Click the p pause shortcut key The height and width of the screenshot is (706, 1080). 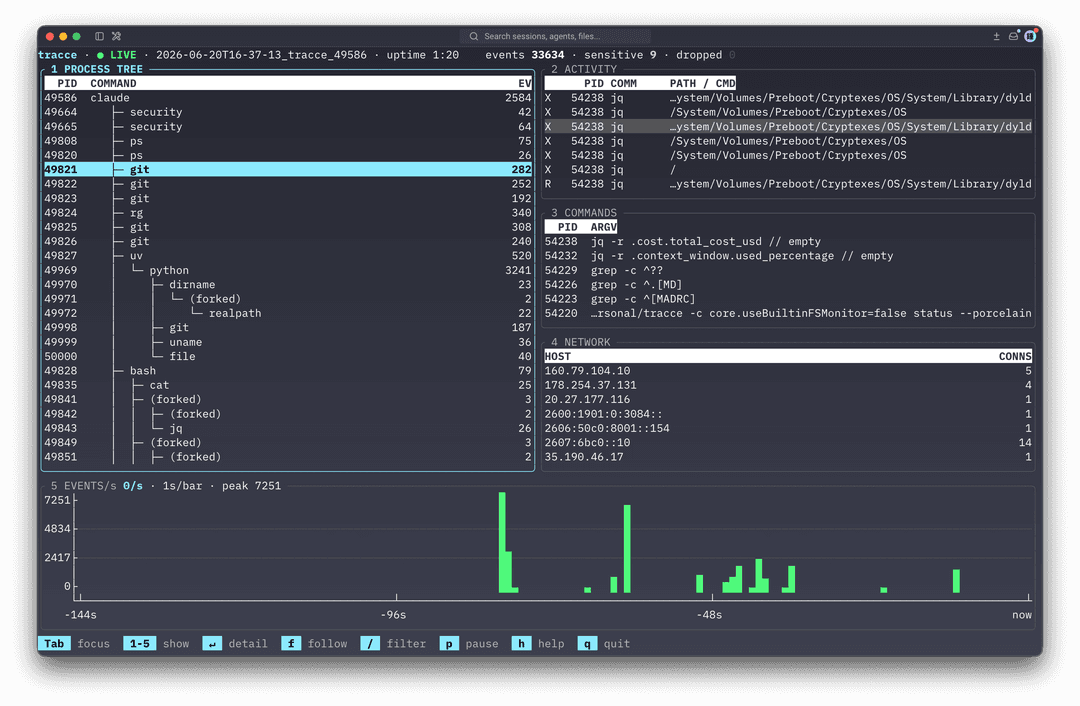coord(448,643)
